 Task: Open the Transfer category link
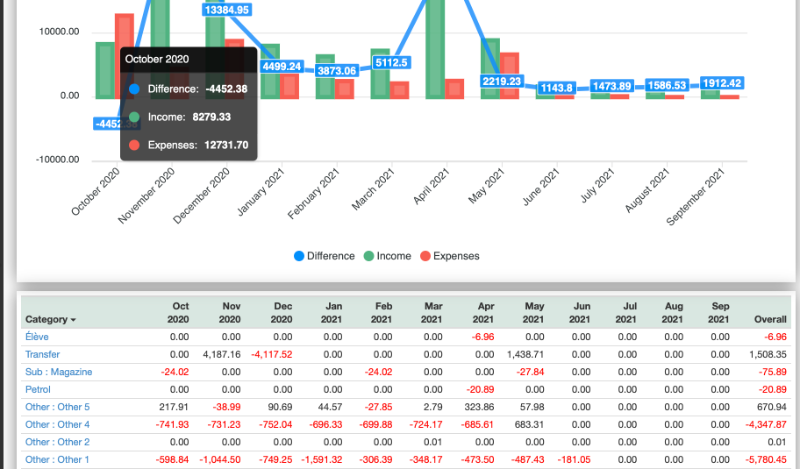click(43, 354)
